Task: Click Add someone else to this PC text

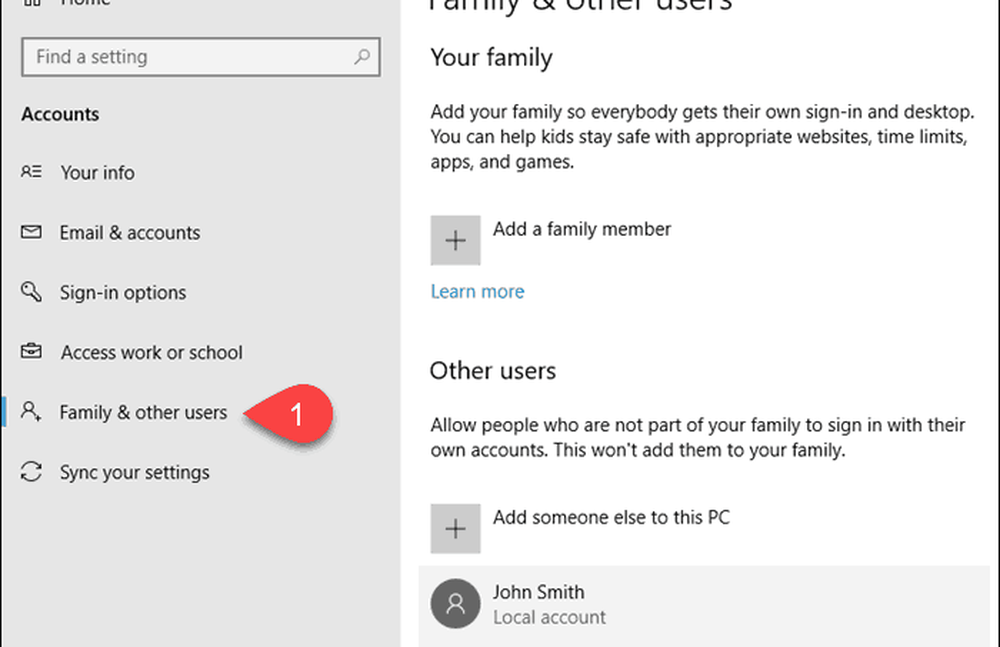Action: pos(611,518)
